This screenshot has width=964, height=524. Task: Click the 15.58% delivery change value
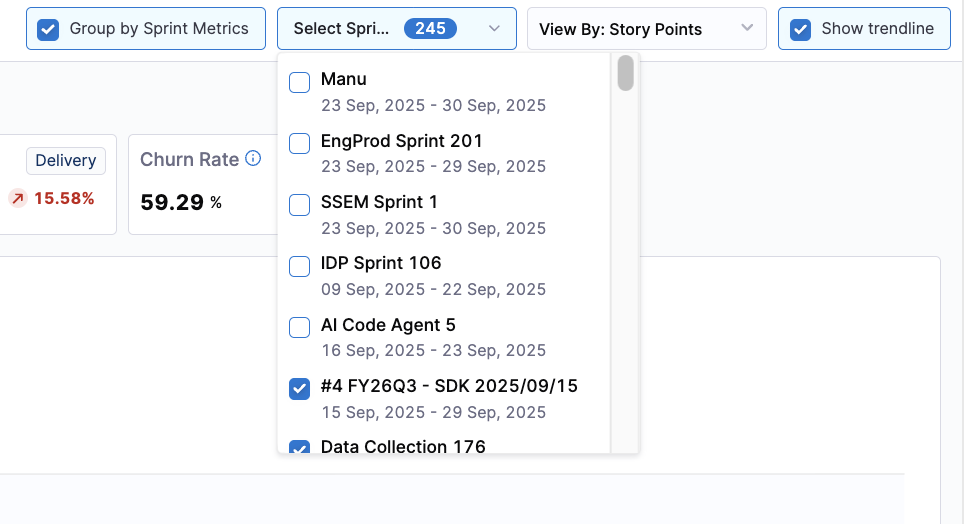(64, 198)
